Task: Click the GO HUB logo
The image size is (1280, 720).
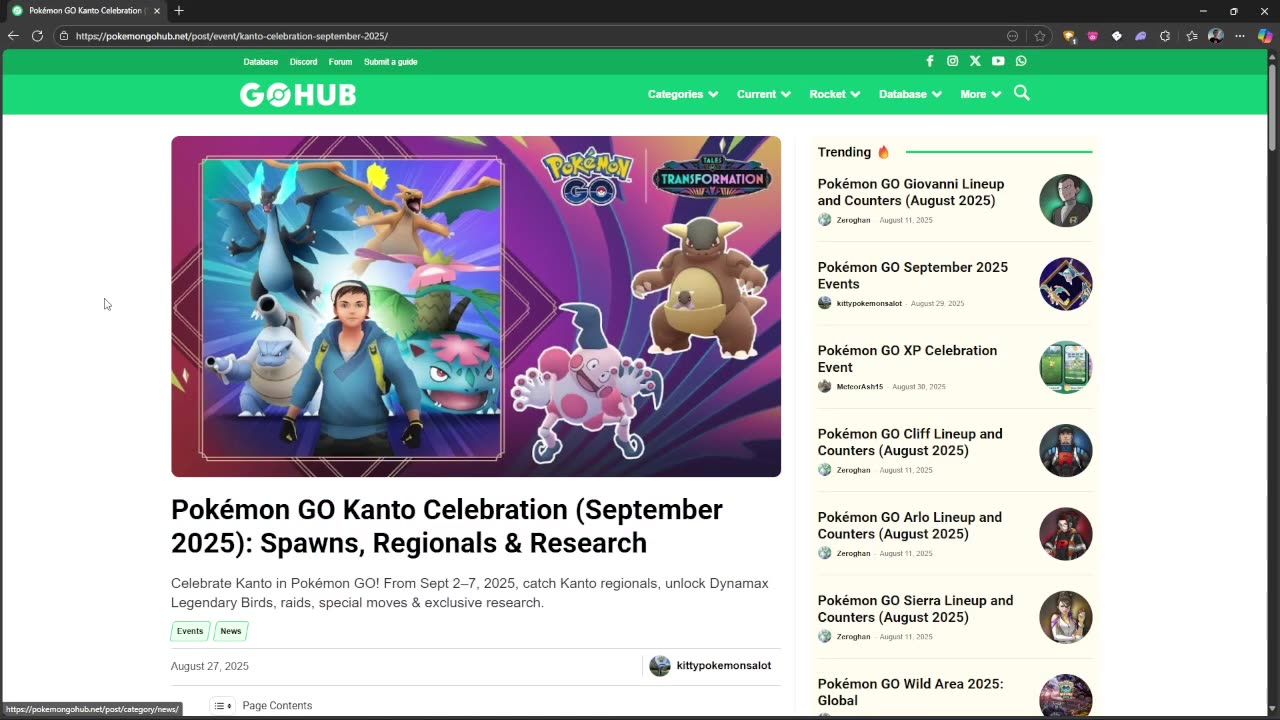Action: [x=298, y=94]
